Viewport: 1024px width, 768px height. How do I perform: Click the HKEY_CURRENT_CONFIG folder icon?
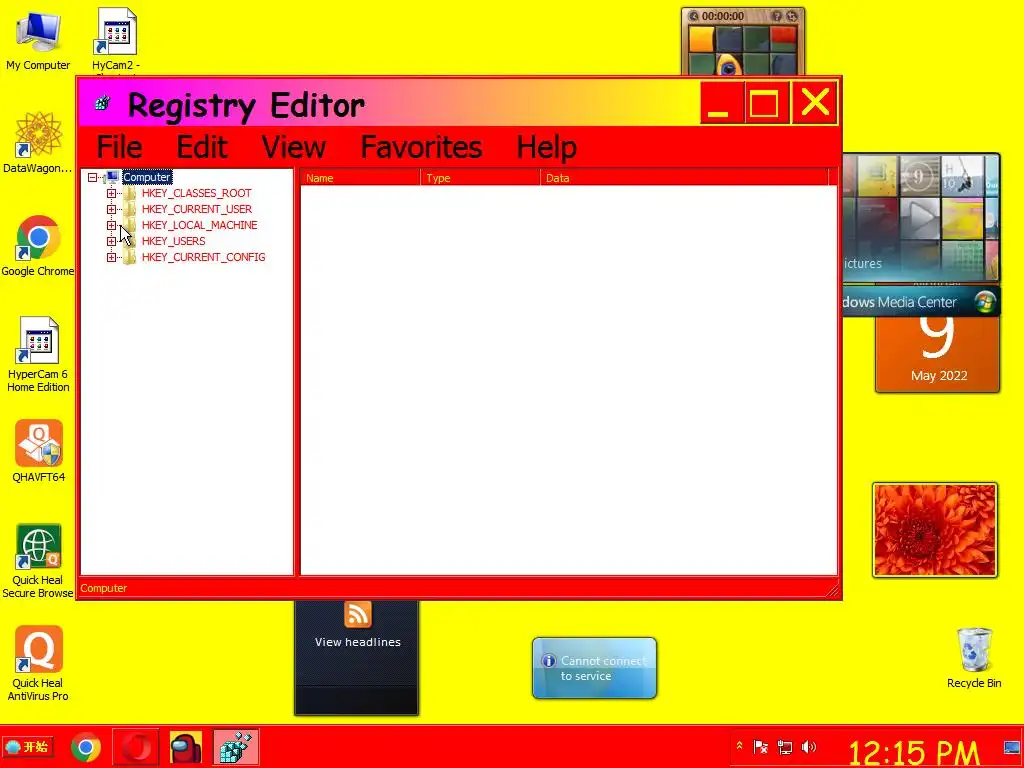coord(129,257)
